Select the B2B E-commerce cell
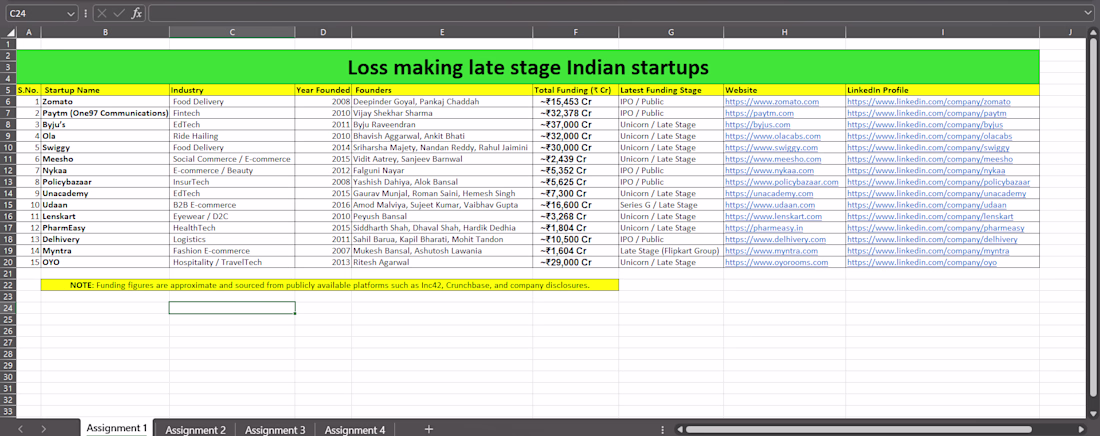 click(x=232, y=205)
